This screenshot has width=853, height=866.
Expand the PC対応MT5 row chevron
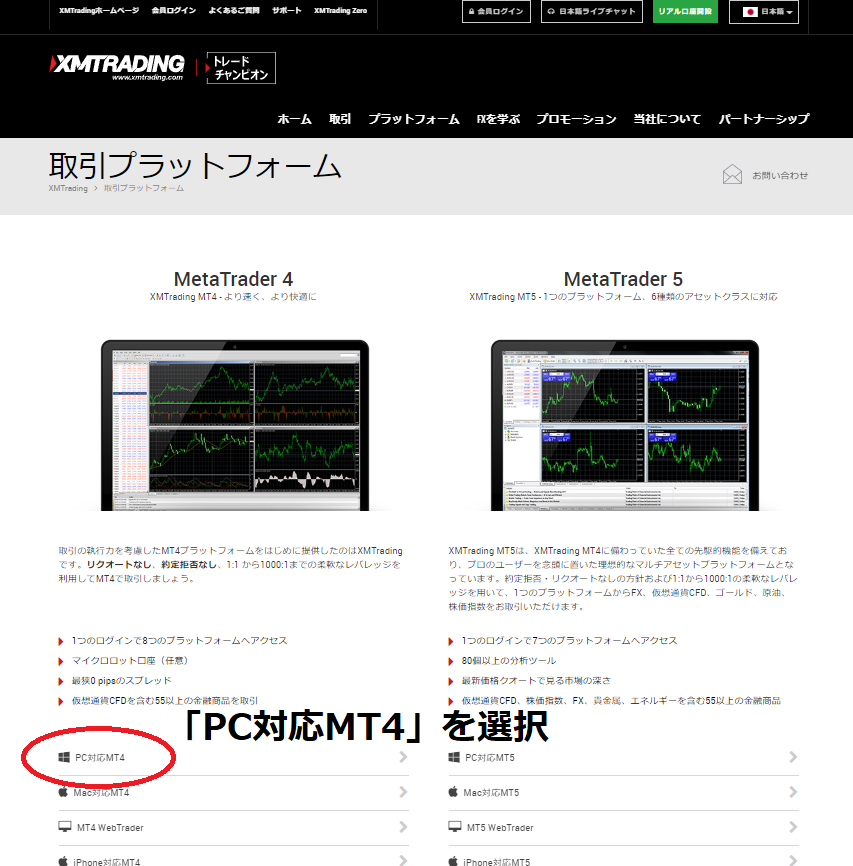click(793, 757)
